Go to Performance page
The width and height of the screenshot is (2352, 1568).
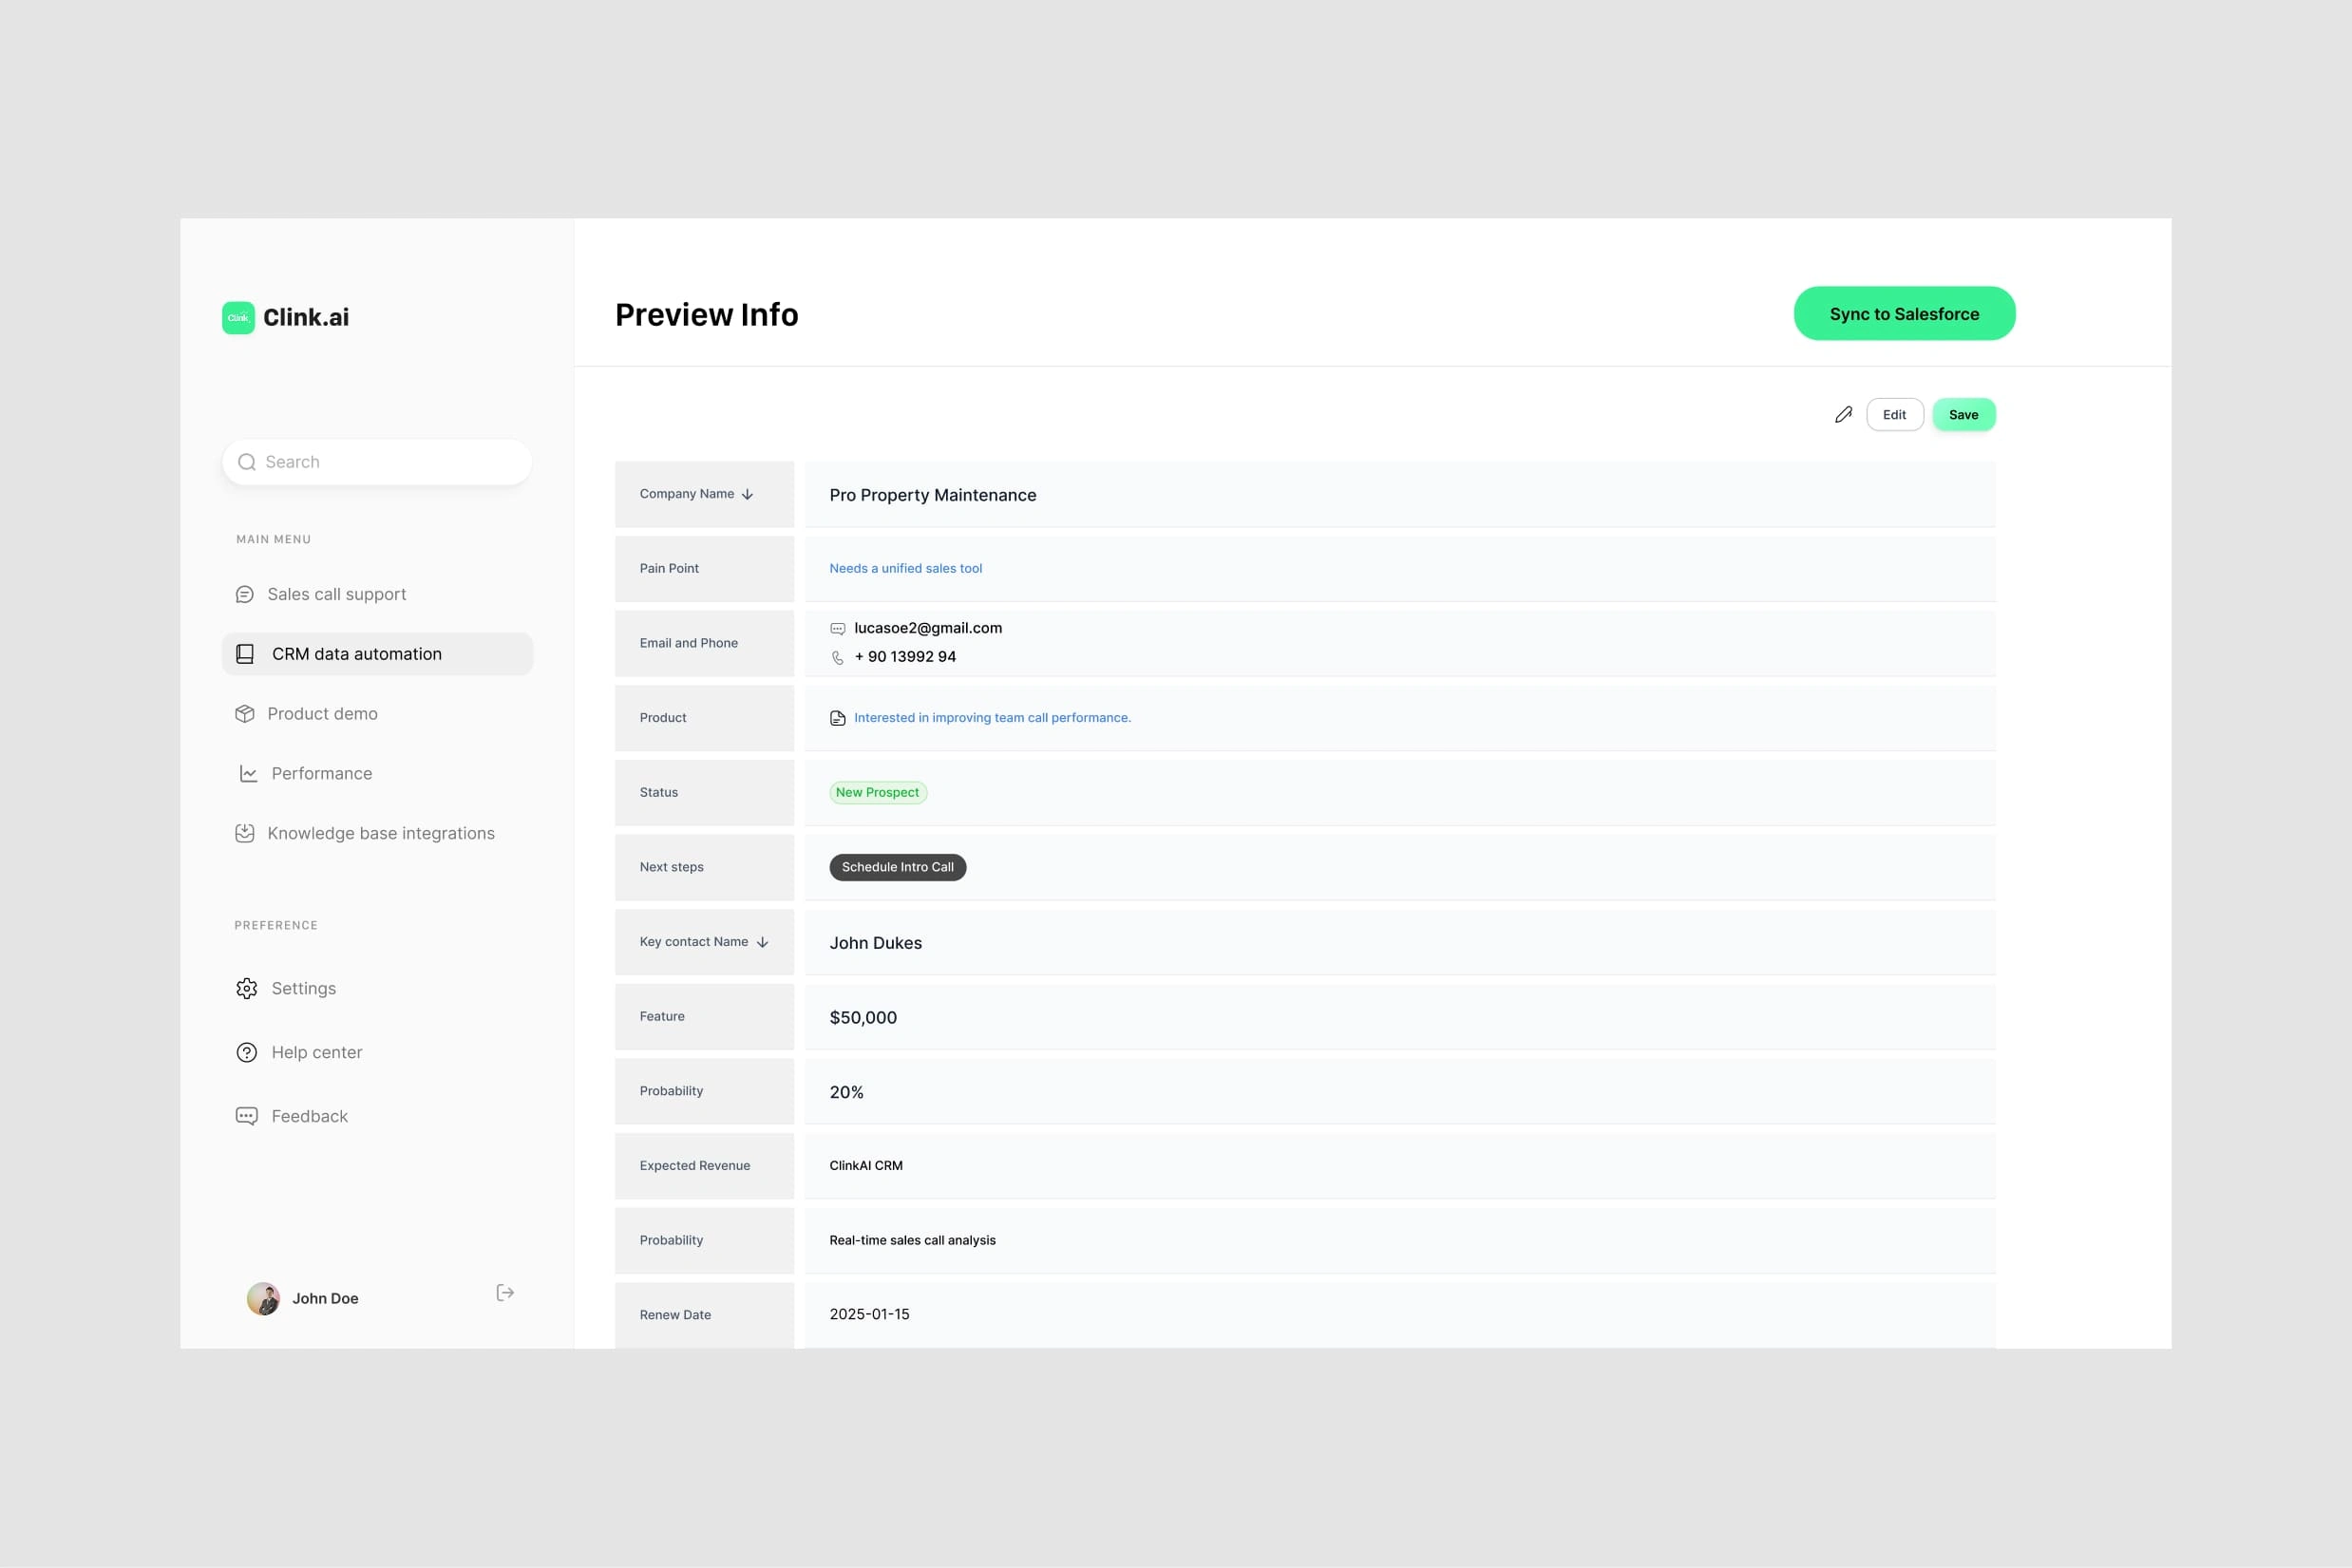(321, 773)
